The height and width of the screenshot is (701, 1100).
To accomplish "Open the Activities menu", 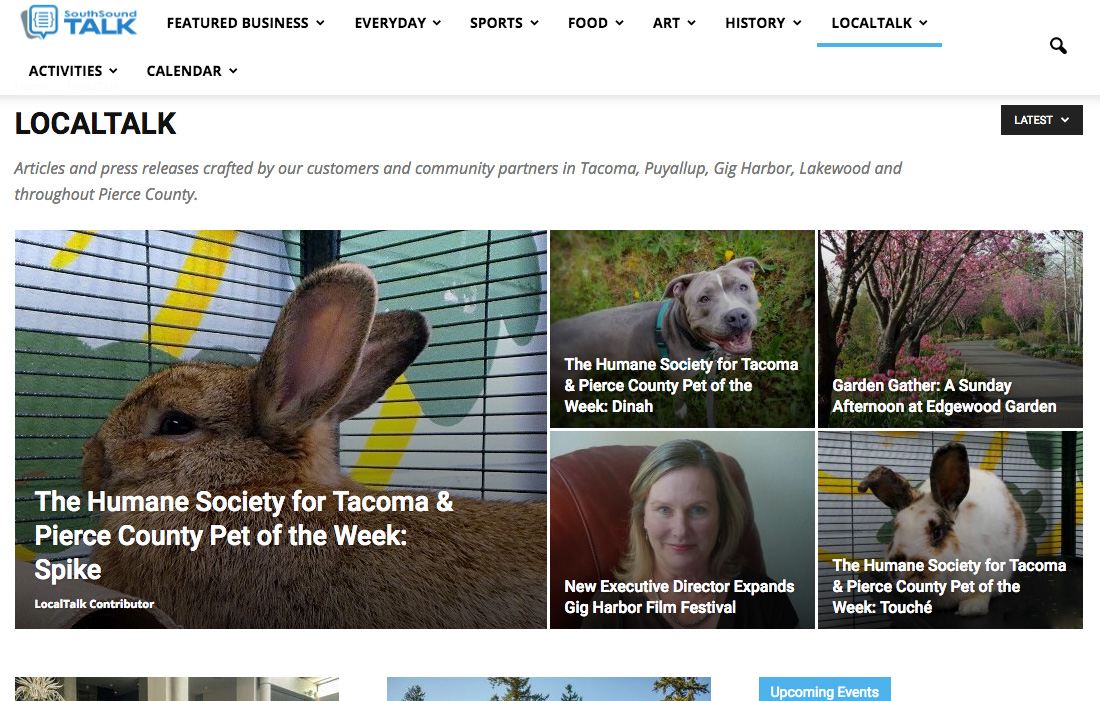I will click(x=73, y=71).
